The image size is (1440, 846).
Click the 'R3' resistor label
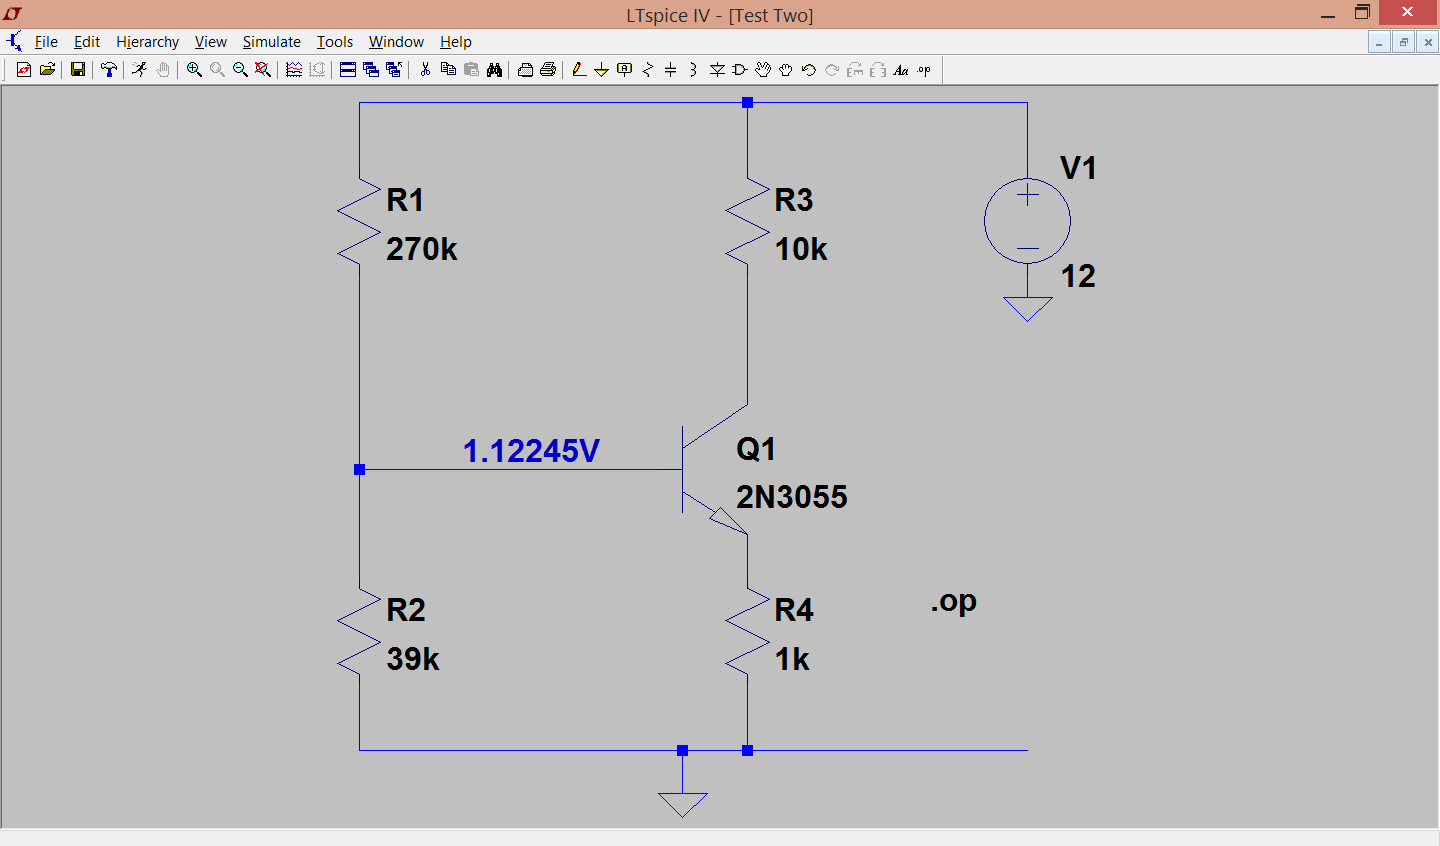pyautogui.click(x=794, y=200)
